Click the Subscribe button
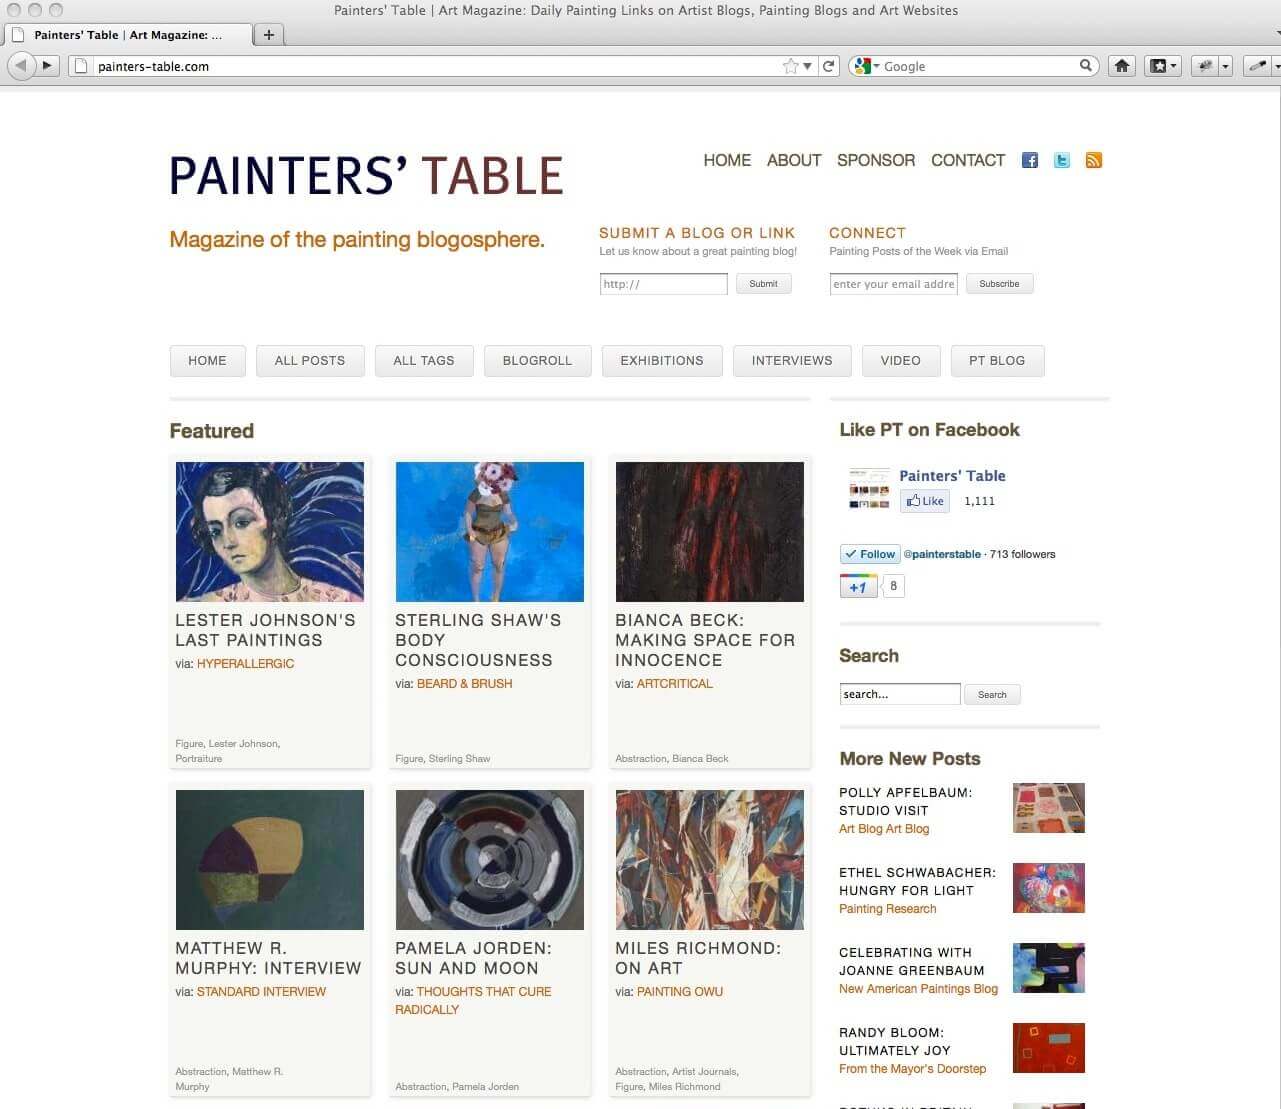The width and height of the screenshot is (1281, 1109). point(1000,284)
